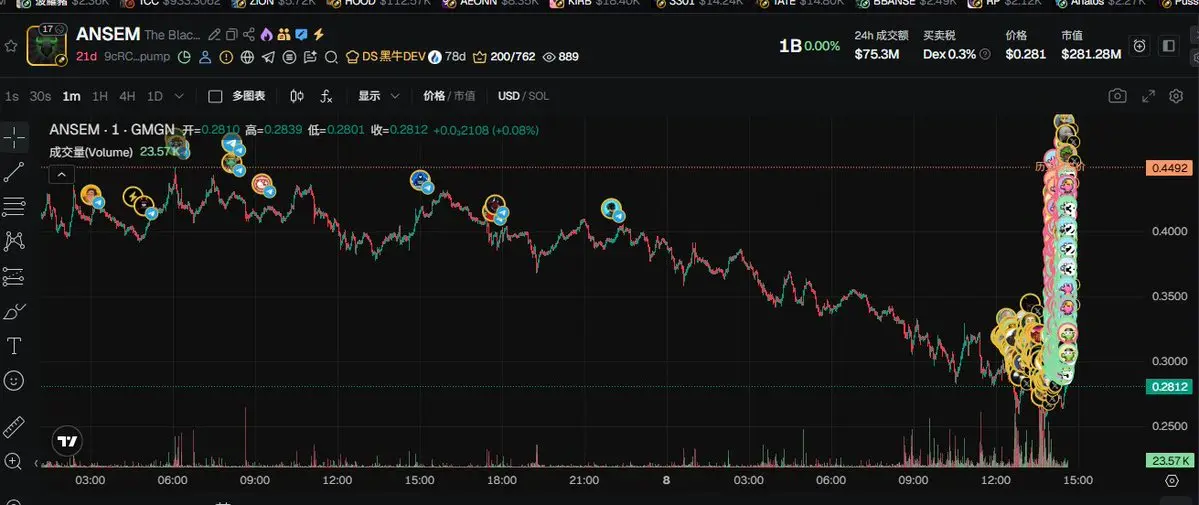Select the brush drawing tool
This screenshot has width=1199, height=505.
15,311
